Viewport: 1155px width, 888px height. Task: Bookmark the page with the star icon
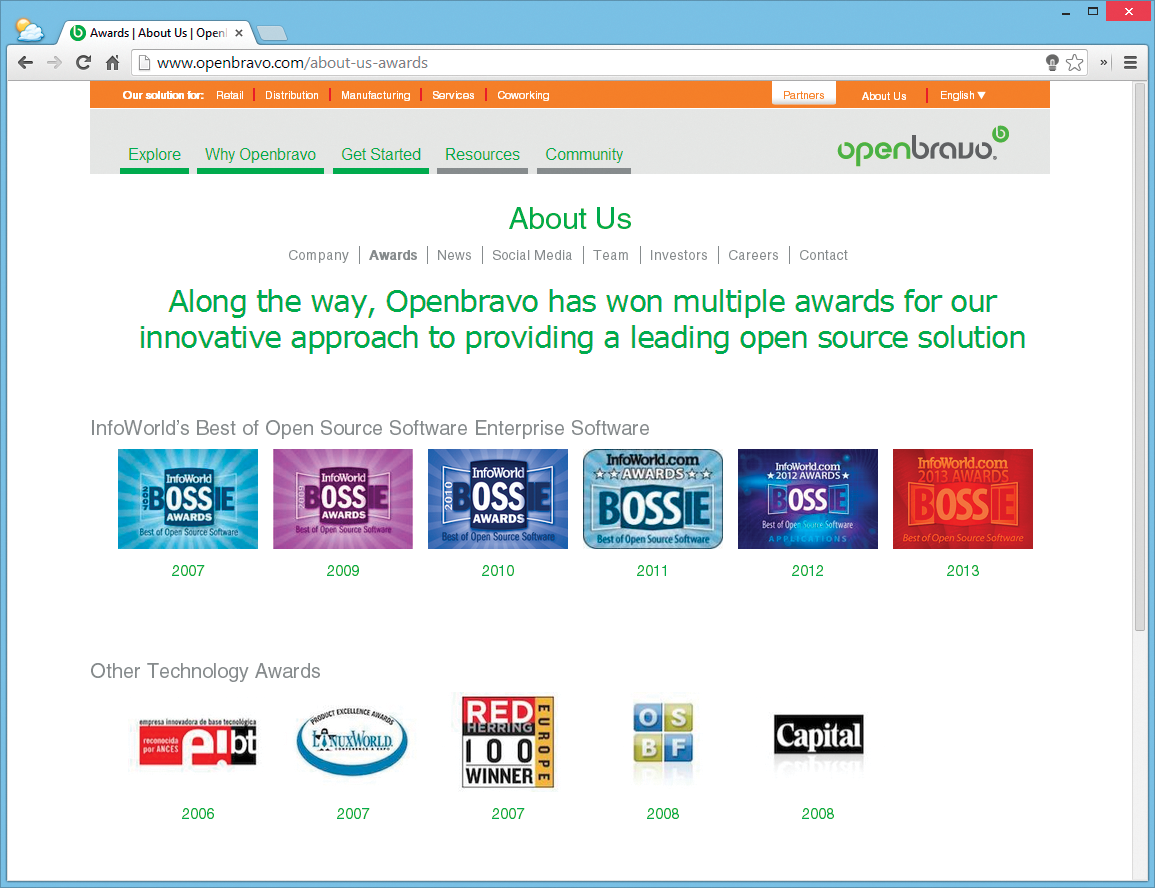tap(1075, 62)
